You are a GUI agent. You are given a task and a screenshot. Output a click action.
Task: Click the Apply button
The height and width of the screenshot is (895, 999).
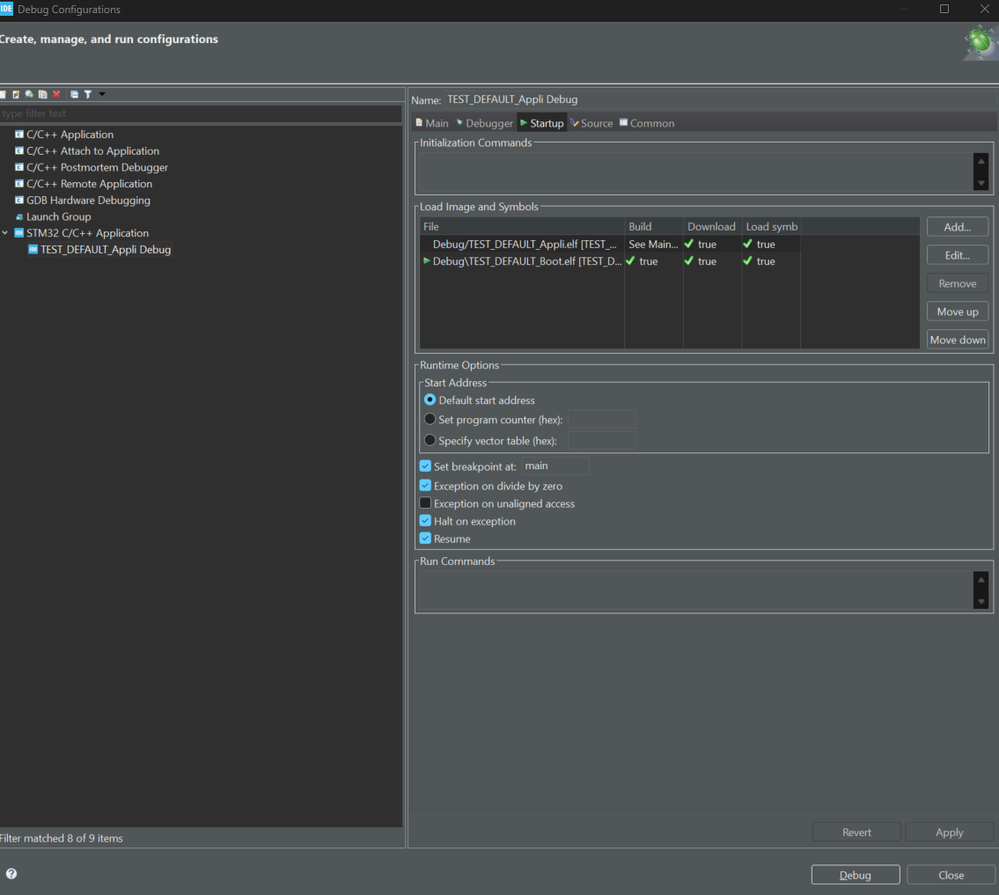pos(949,832)
